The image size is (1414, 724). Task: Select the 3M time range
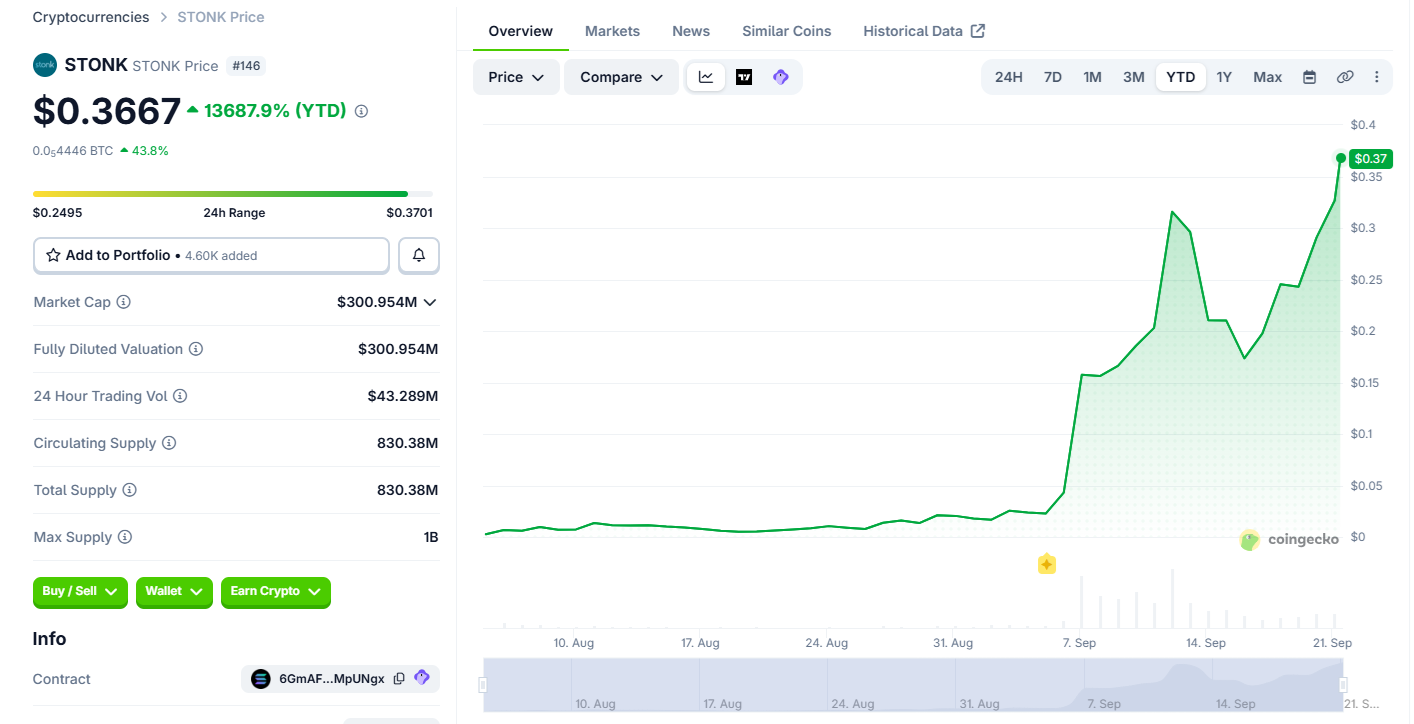tap(1133, 77)
